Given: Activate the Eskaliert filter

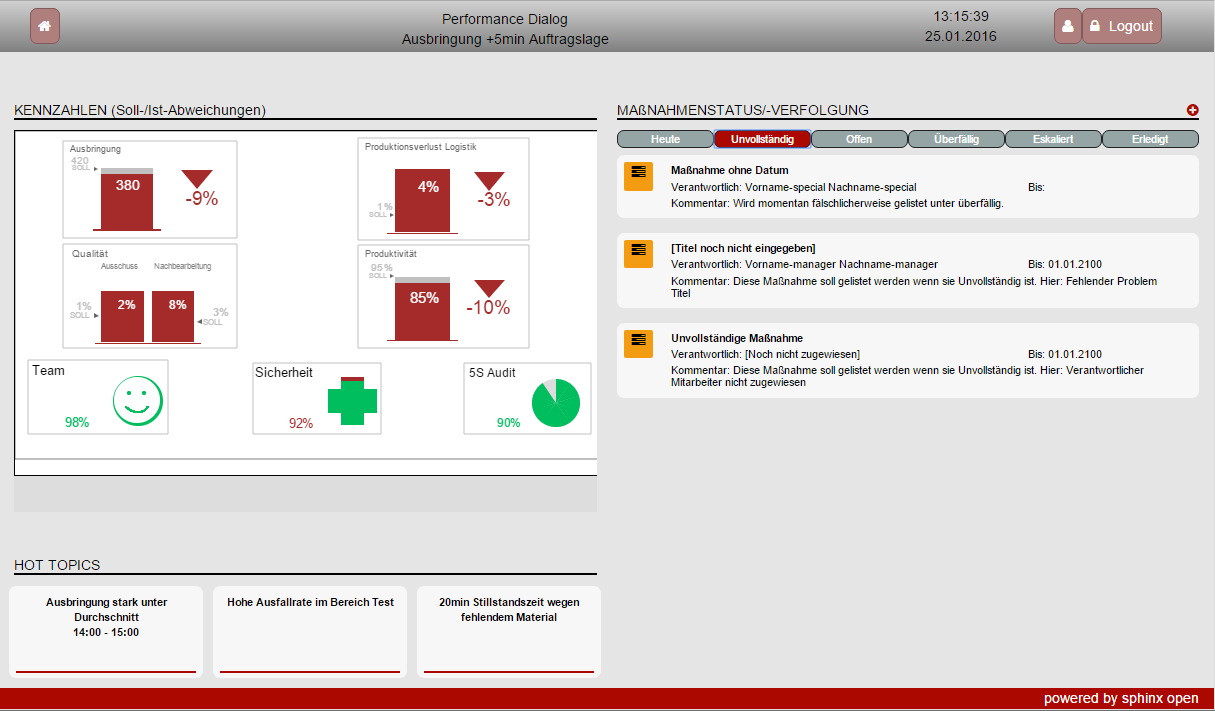Looking at the screenshot, I should click(x=1053, y=138).
